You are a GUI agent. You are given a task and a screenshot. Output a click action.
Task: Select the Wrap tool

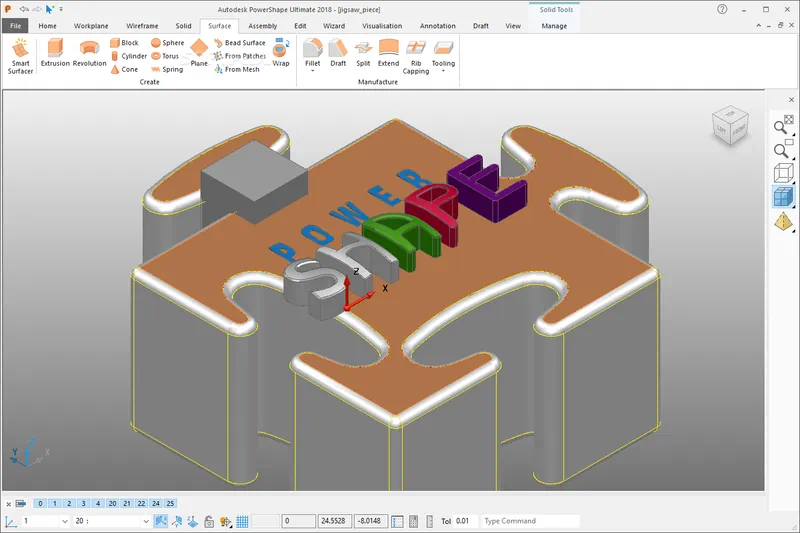click(x=281, y=53)
